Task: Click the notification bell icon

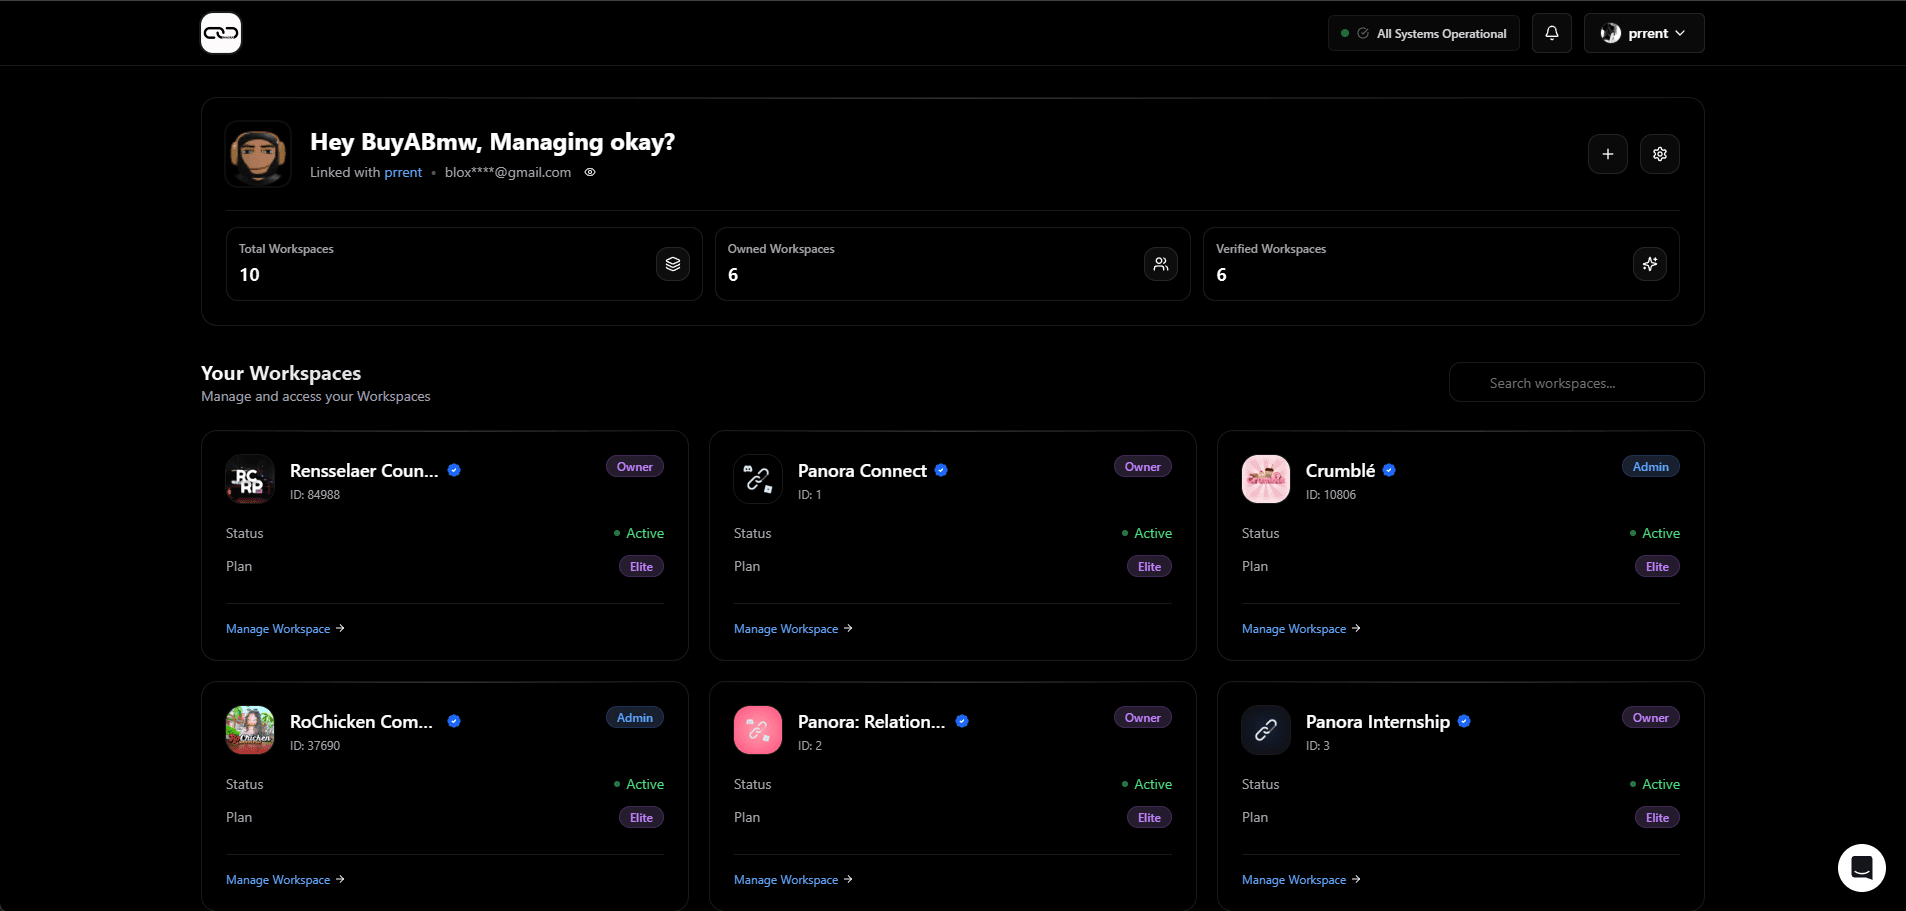Action: [1551, 32]
